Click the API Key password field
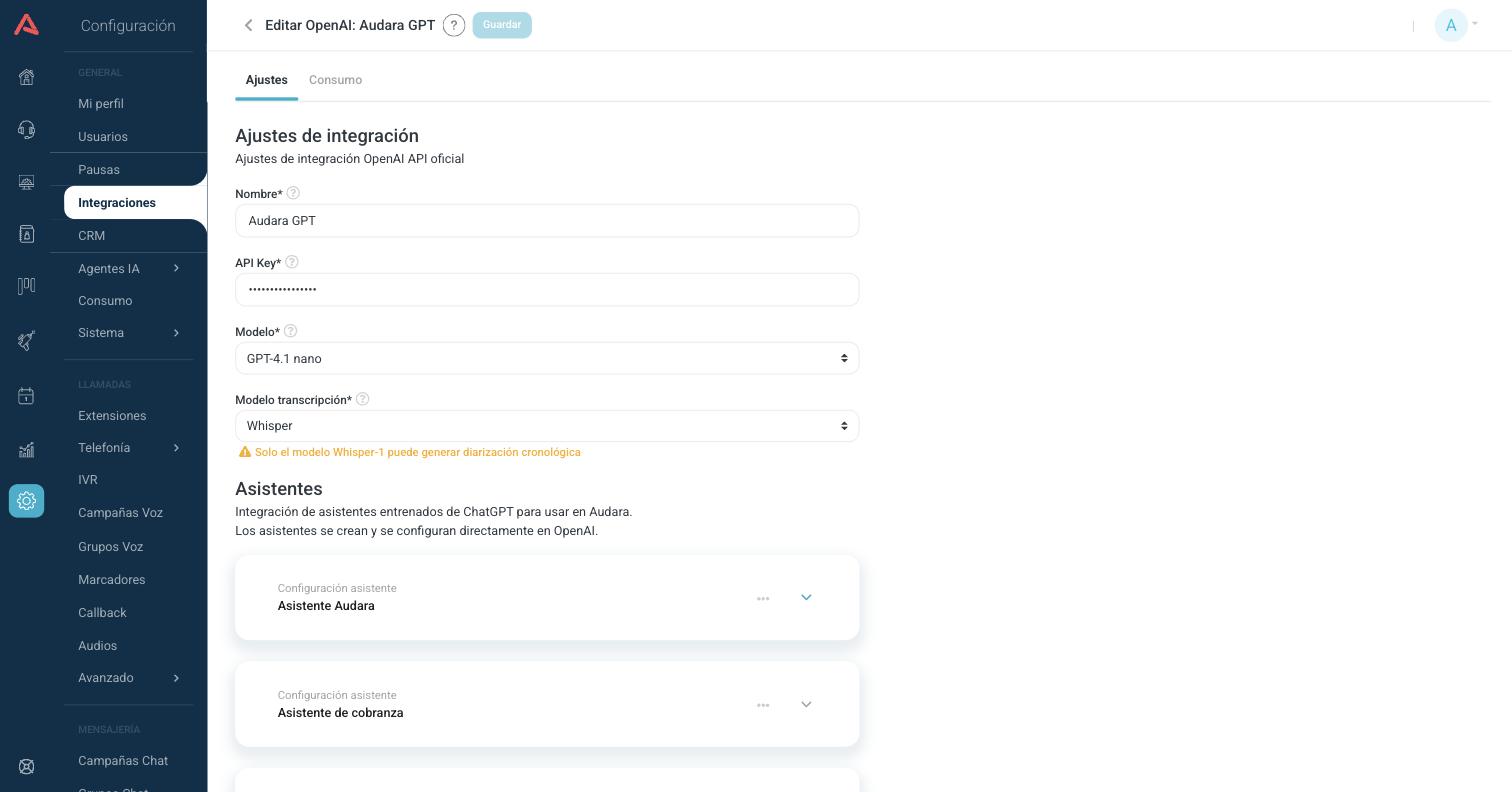This screenshot has width=1512, height=792. coord(547,290)
